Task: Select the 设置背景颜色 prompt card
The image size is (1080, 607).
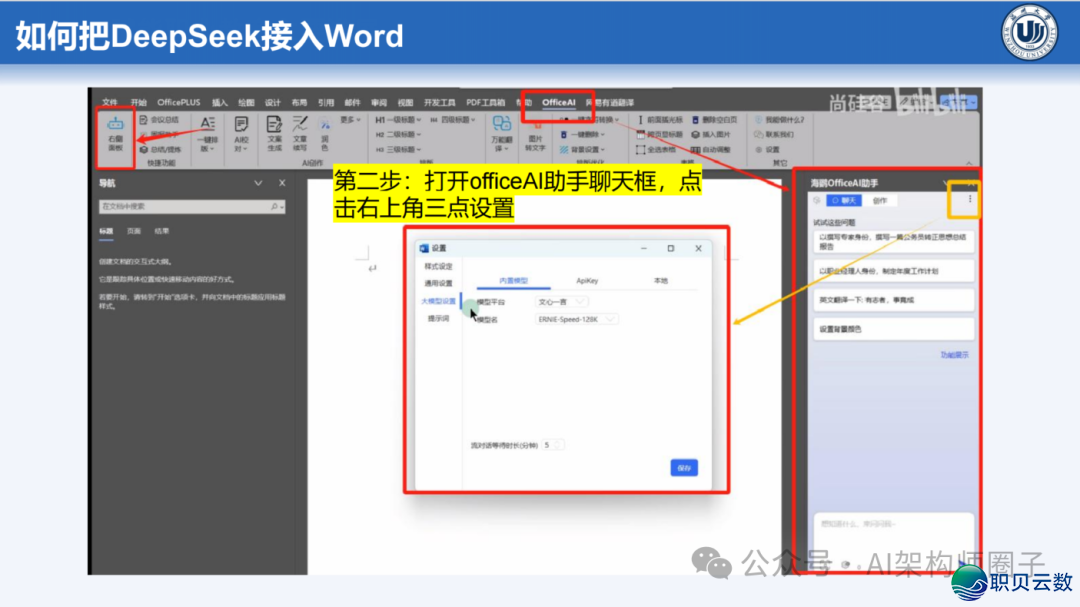Action: click(x=893, y=328)
